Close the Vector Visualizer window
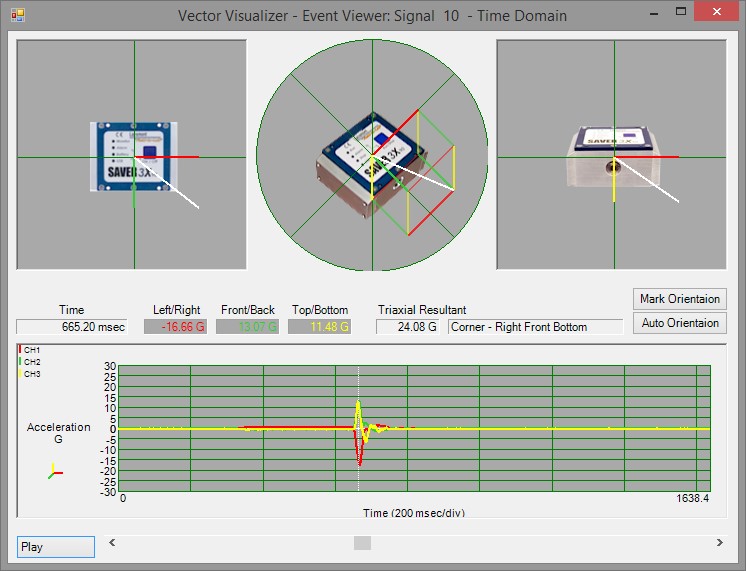Viewport: 746px width, 571px height. point(717,12)
